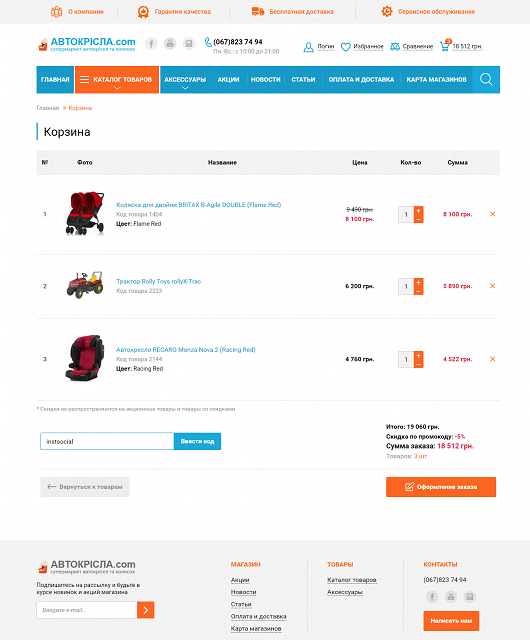Screen dimensions: 530x640
Task: Remove RECARO car seat via X icon
Action: coord(492,359)
